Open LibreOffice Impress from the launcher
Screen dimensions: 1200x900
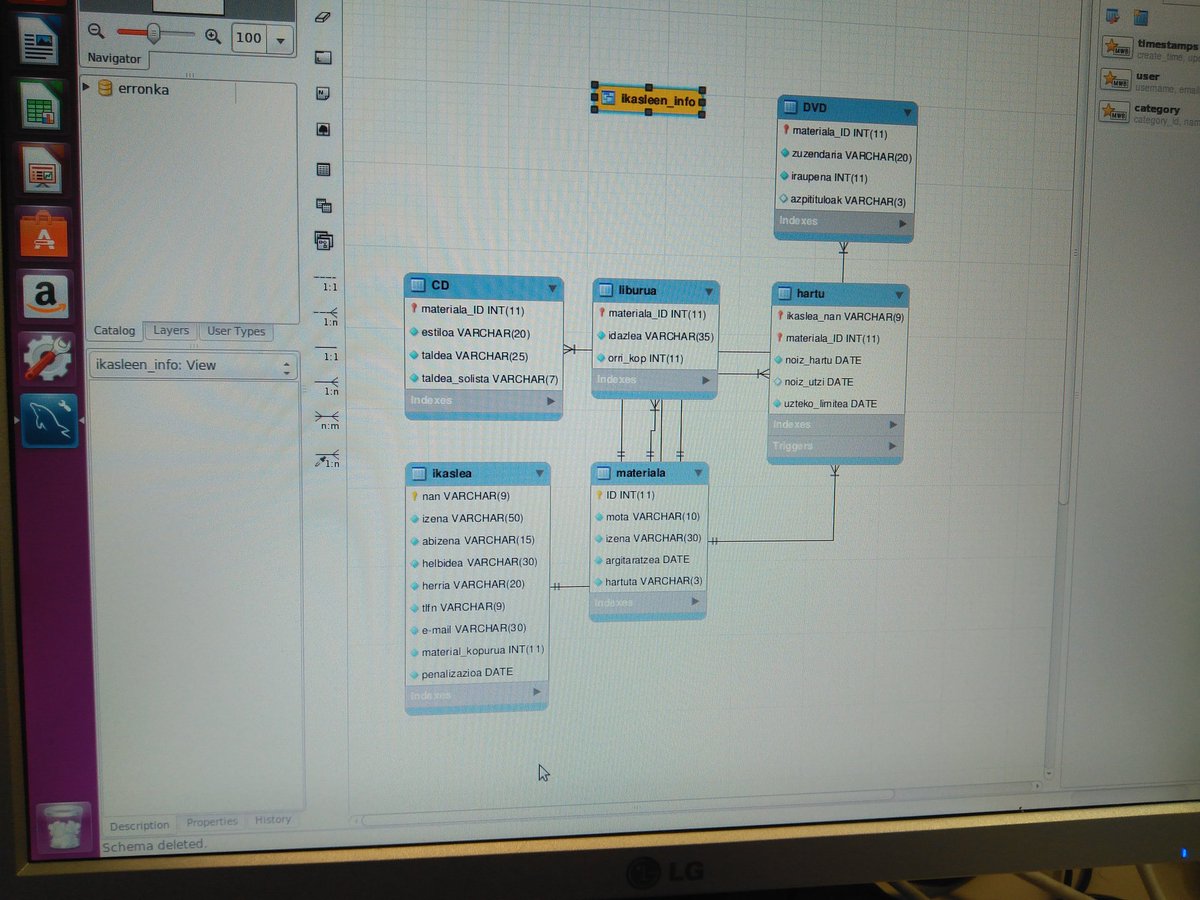[x=42, y=170]
